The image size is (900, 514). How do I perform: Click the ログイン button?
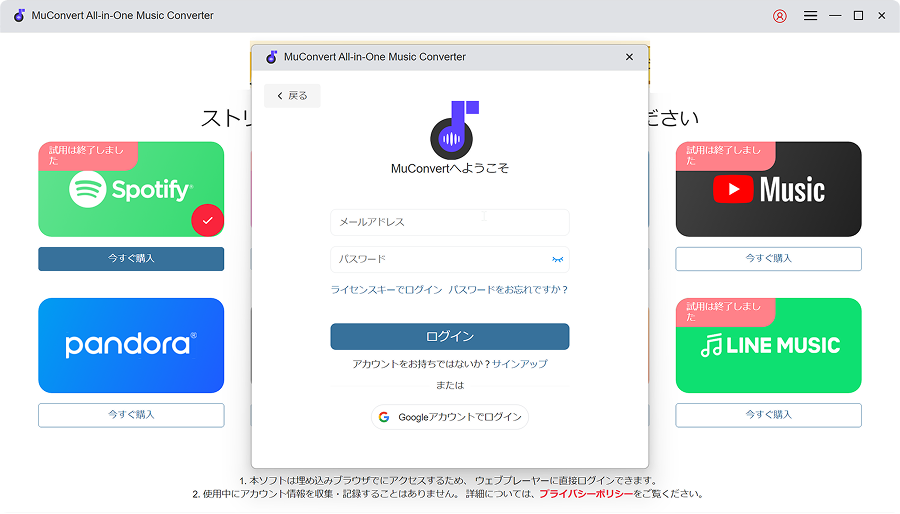(x=449, y=337)
